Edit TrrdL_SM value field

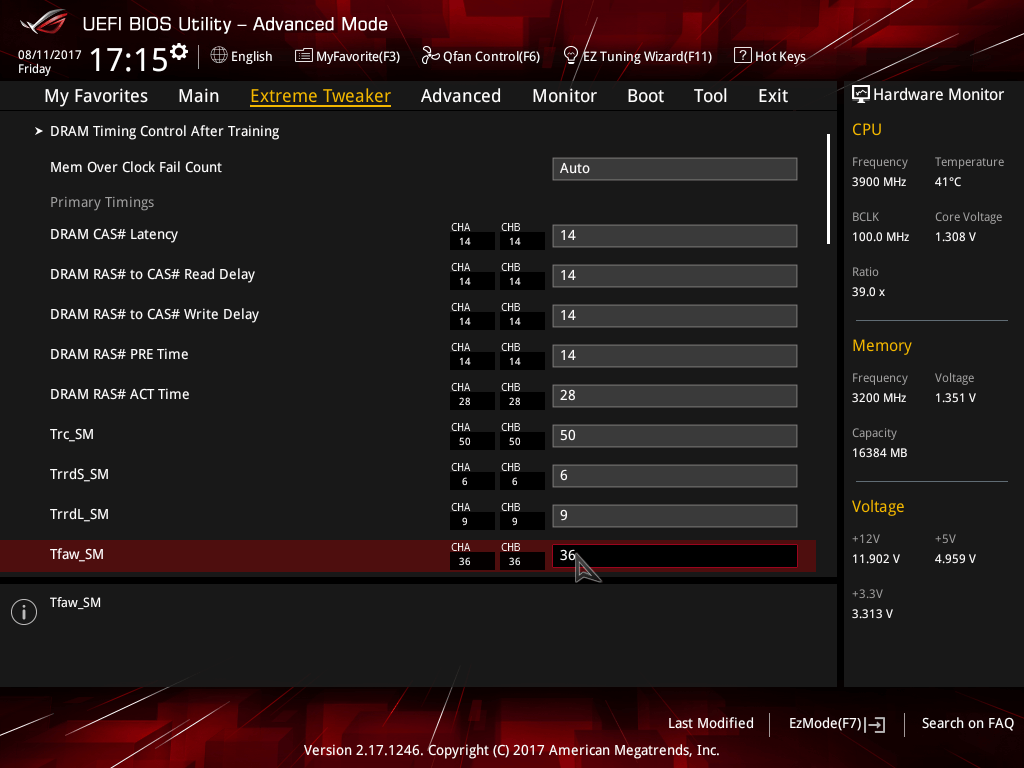675,516
